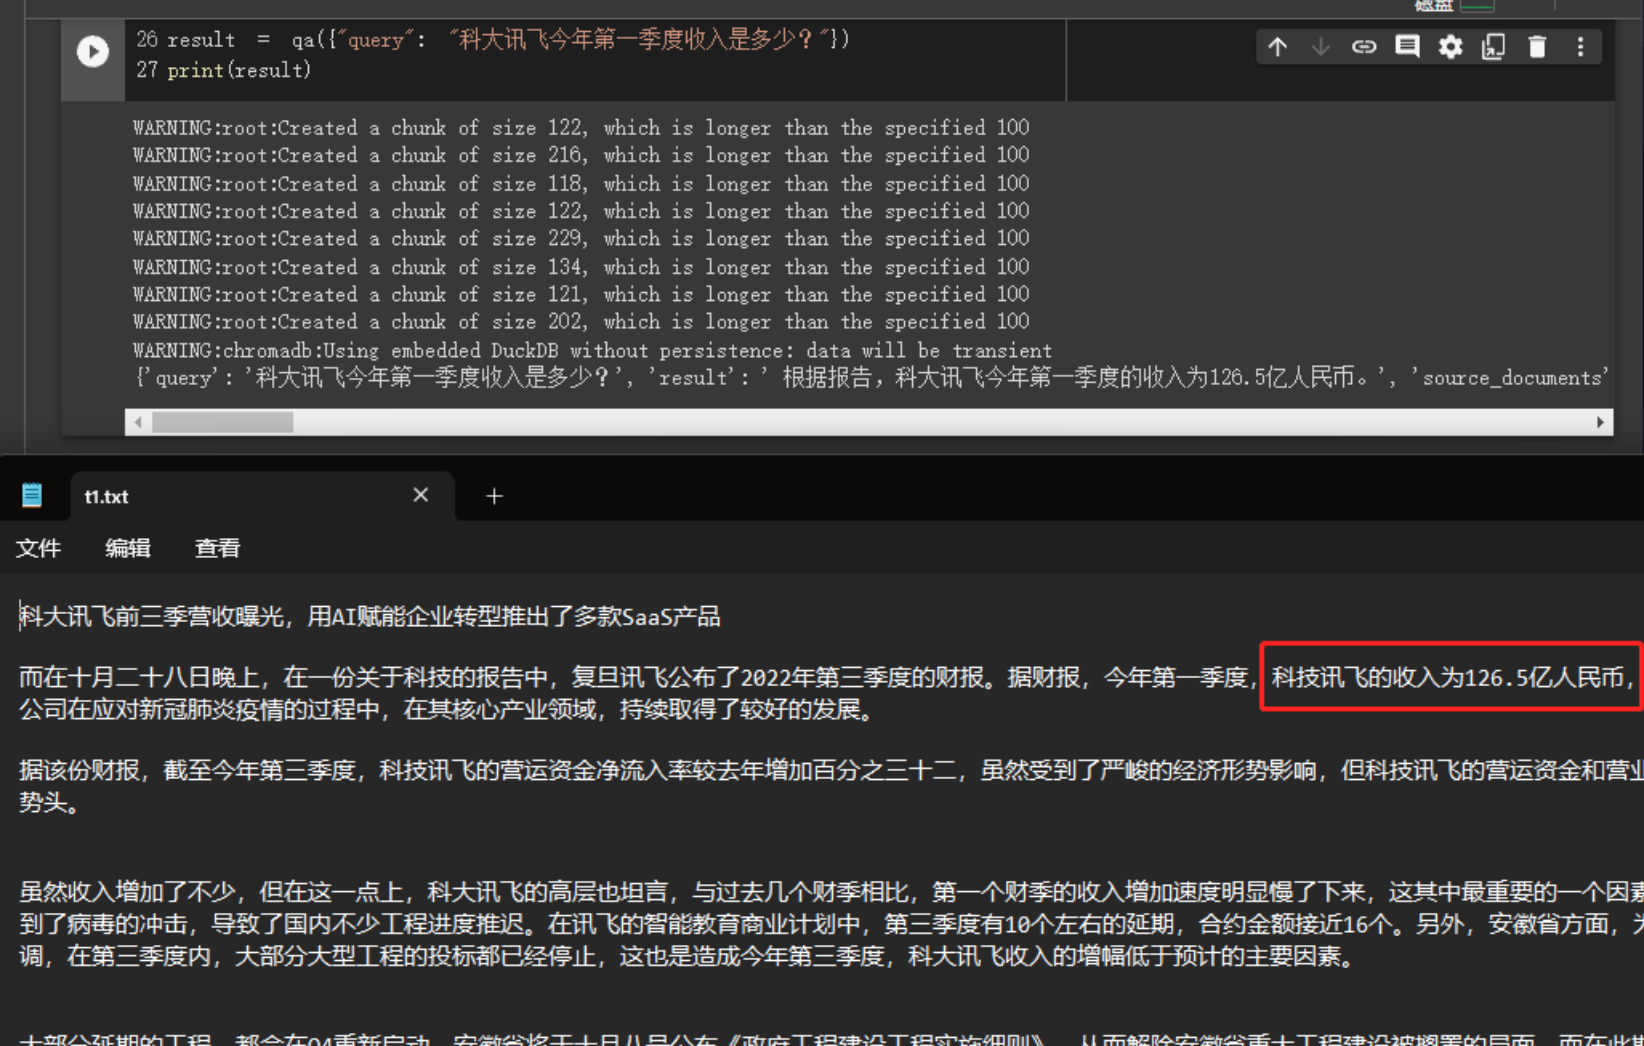
Task: Click the right arrow of the output scrollbar
Action: tap(1600, 422)
